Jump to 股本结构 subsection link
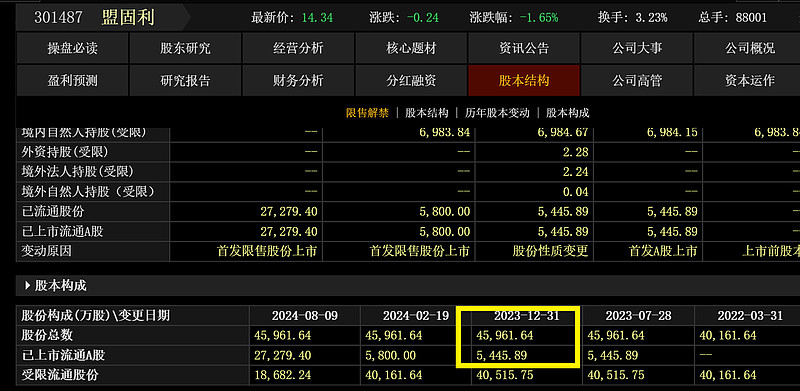Screen dimensions: 800x391 (x=427, y=113)
